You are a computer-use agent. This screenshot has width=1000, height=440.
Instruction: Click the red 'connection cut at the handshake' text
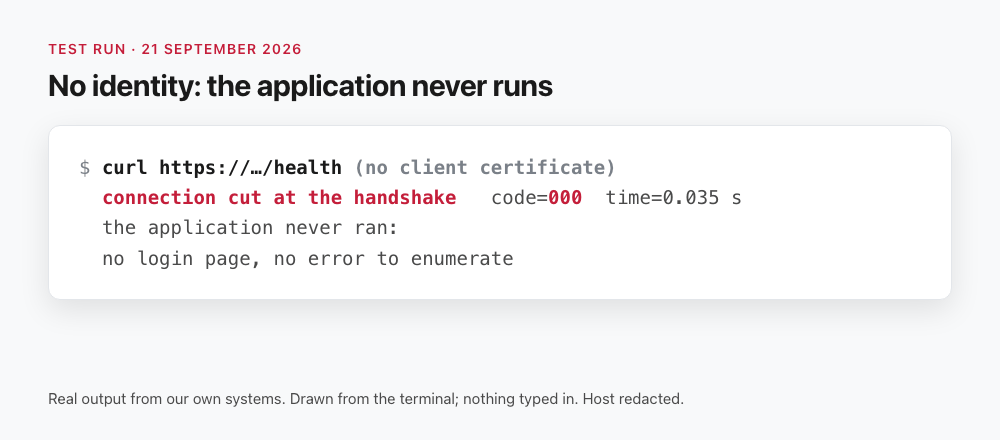click(279, 198)
